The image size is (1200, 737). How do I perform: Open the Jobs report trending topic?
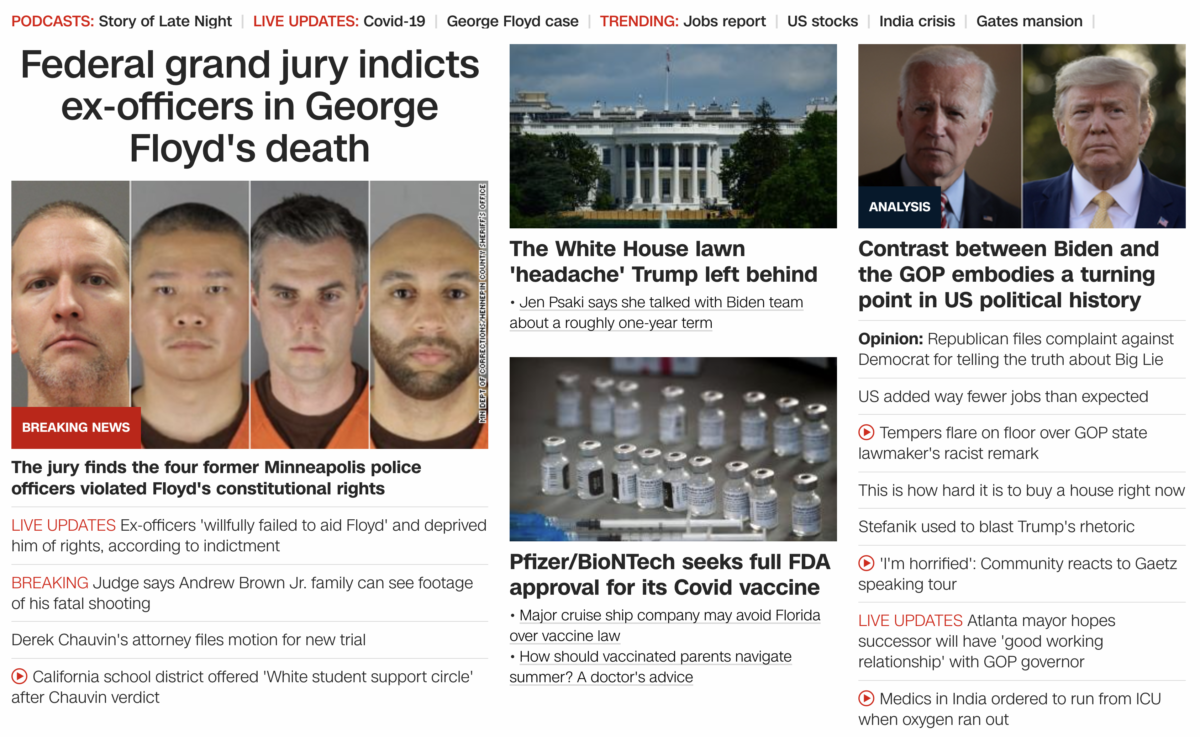click(725, 21)
